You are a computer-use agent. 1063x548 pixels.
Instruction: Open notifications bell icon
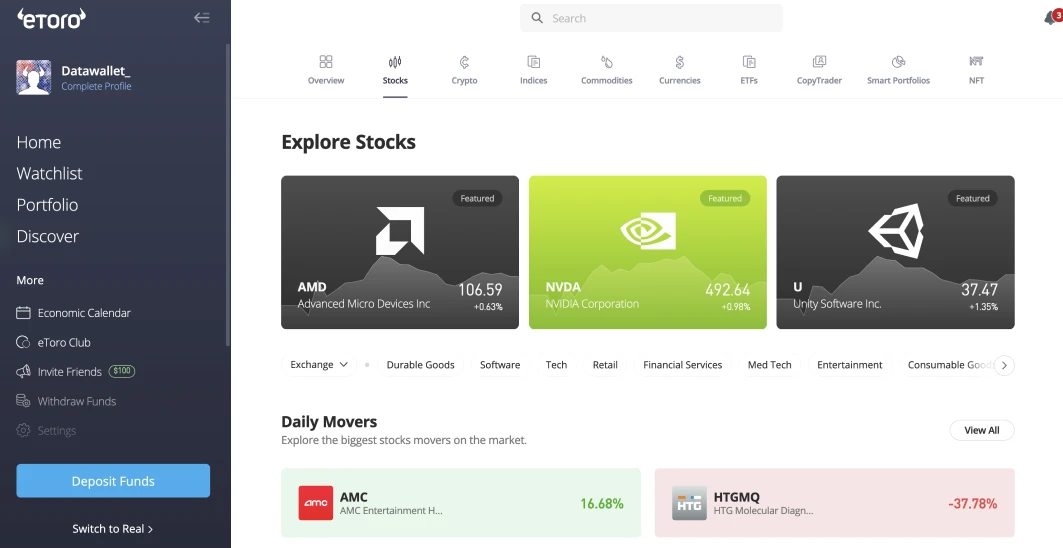click(1052, 18)
